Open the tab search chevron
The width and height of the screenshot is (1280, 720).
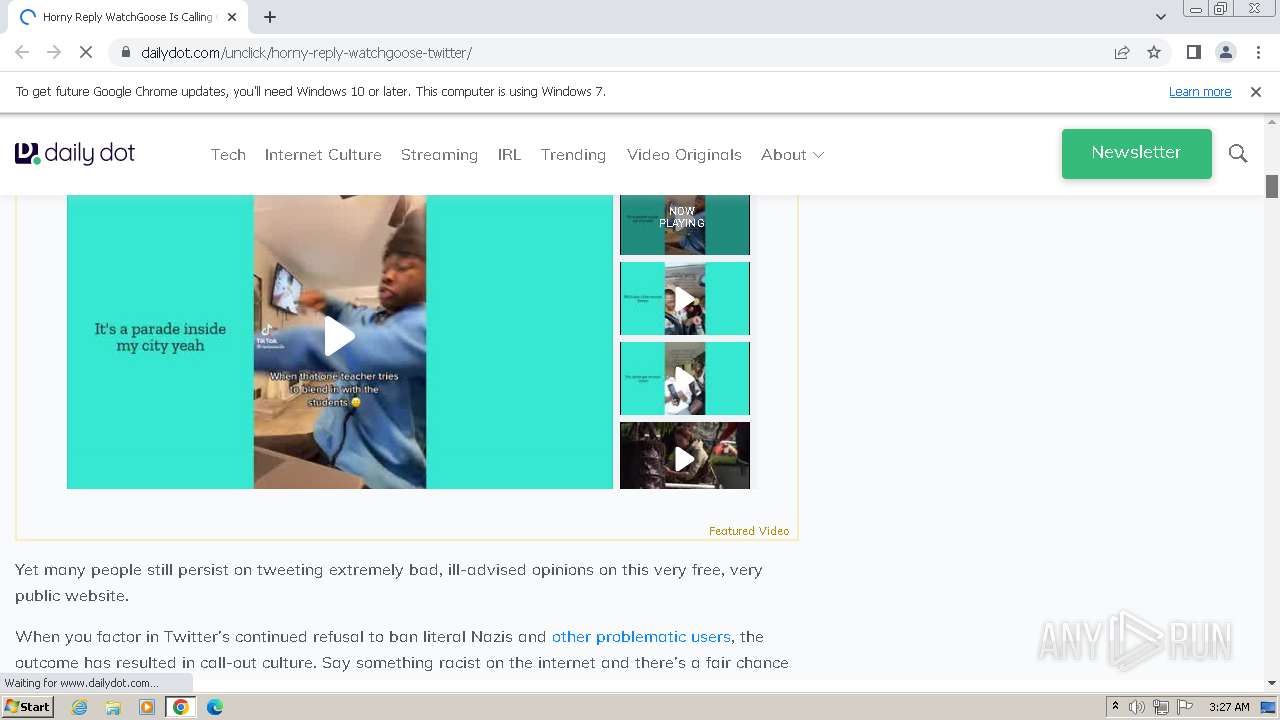click(x=1160, y=17)
